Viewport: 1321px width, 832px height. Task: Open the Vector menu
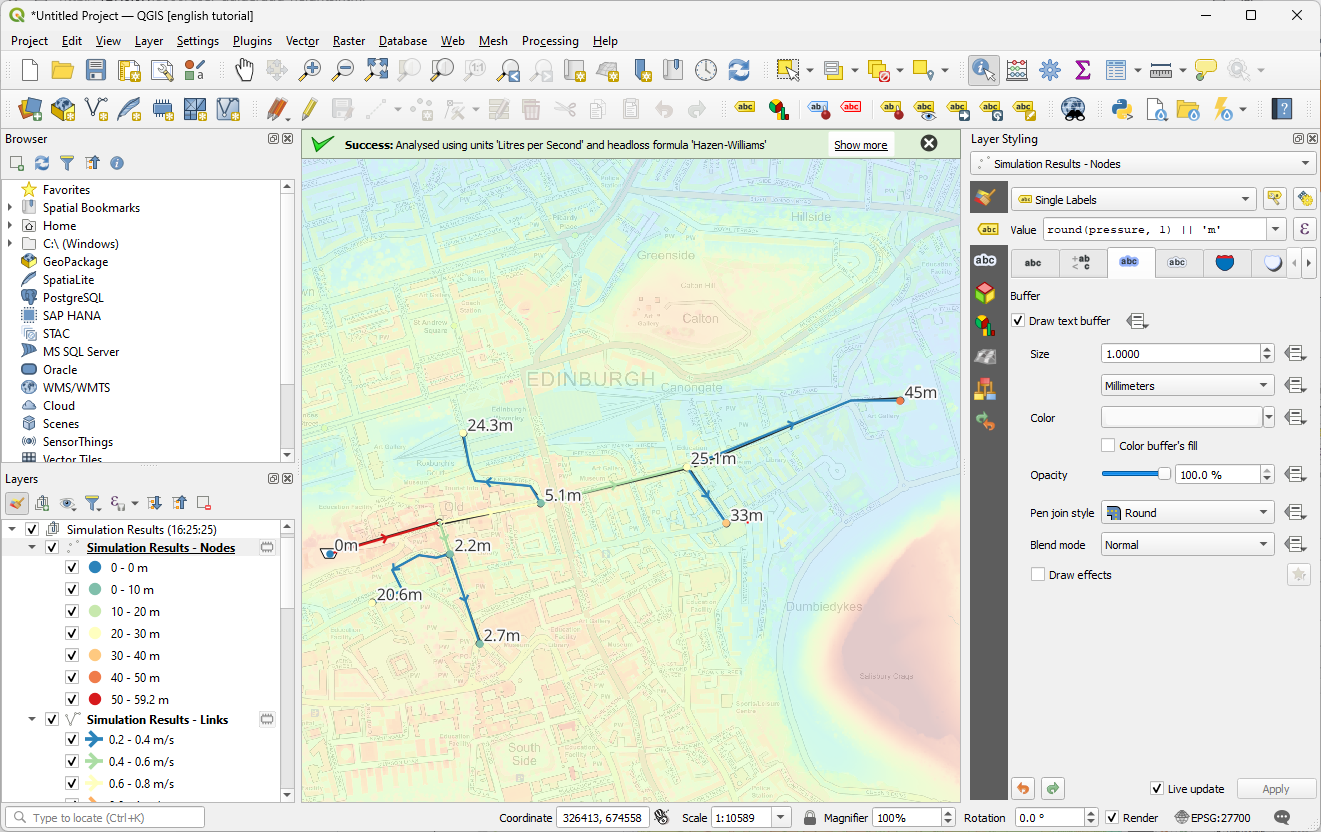pyautogui.click(x=302, y=41)
